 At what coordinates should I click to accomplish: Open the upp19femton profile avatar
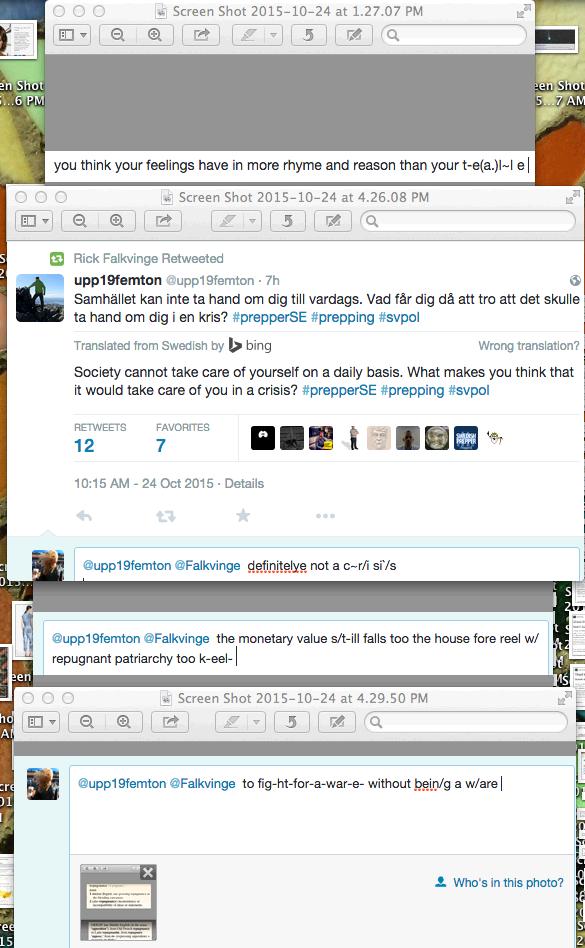(x=40, y=297)
